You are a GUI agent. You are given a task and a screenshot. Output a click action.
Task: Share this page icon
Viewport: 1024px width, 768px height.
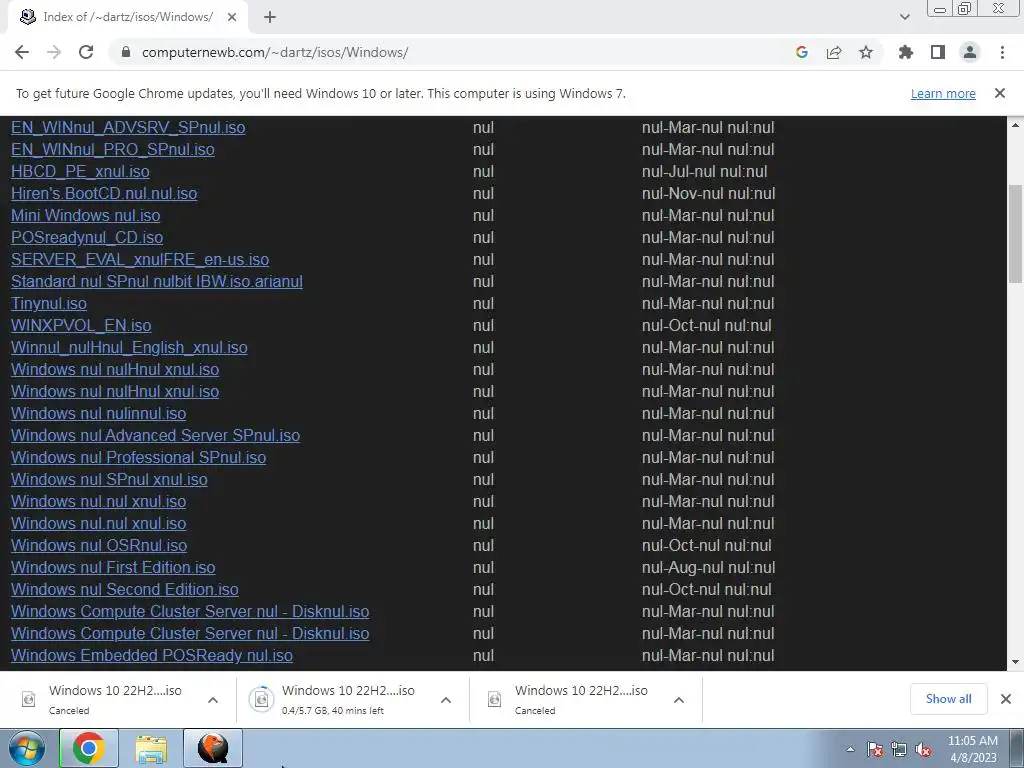834,52
